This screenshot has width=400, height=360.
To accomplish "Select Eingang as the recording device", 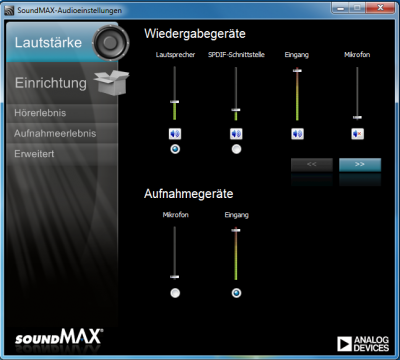I will click(x=236, y=293).
